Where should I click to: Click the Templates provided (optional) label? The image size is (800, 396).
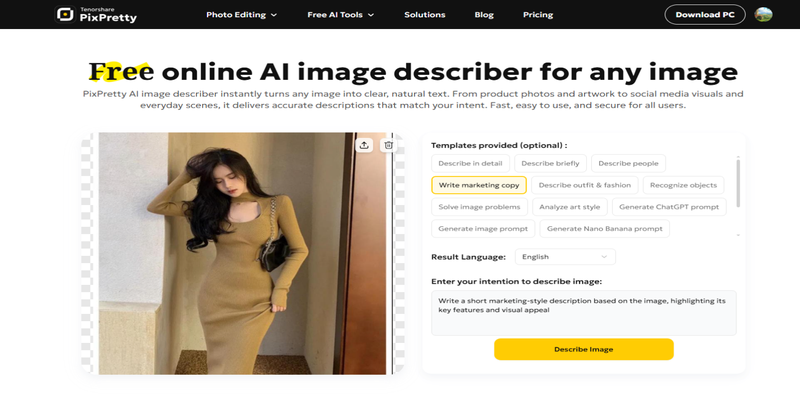tap(499, 145)
